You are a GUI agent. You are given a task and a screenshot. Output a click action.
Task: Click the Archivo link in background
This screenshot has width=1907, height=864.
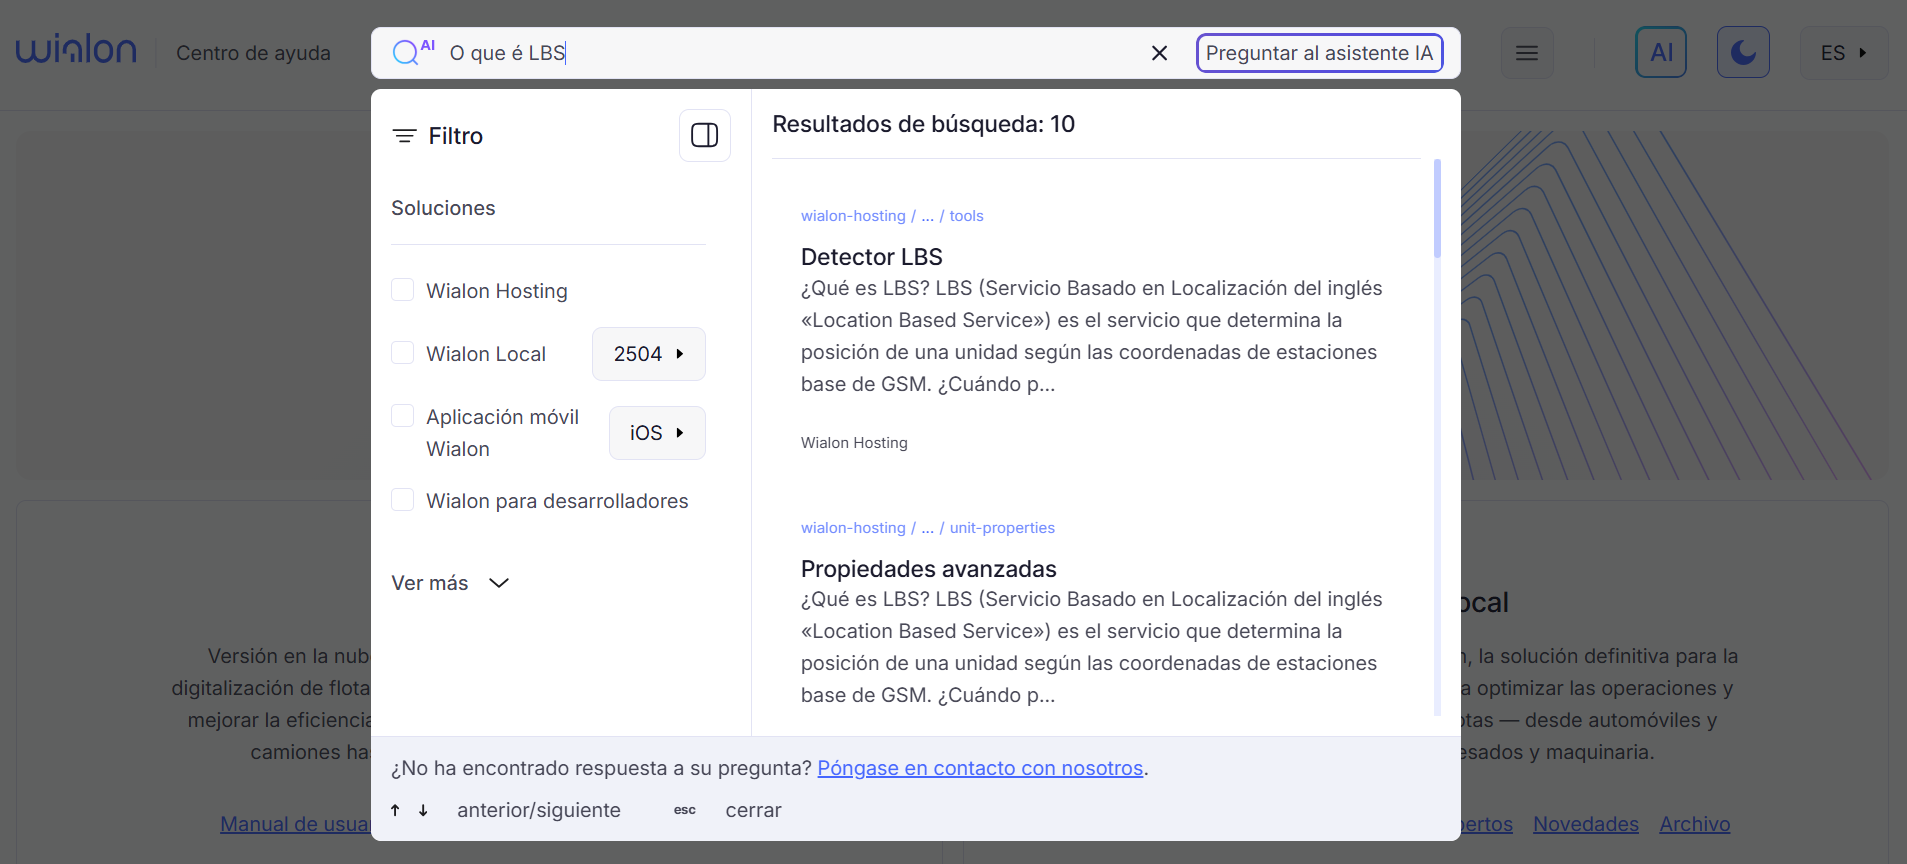[x=1695, y=824]
